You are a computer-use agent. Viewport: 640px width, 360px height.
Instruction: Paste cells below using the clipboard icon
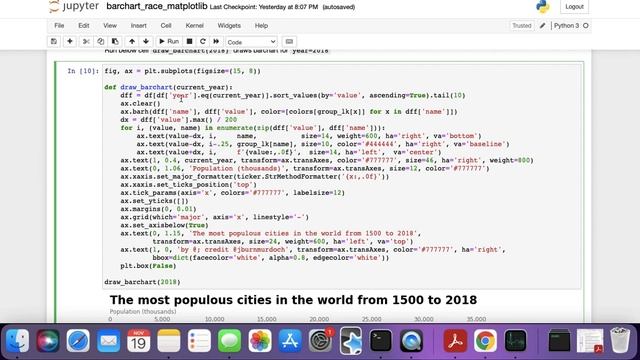[x=115, y=42]
